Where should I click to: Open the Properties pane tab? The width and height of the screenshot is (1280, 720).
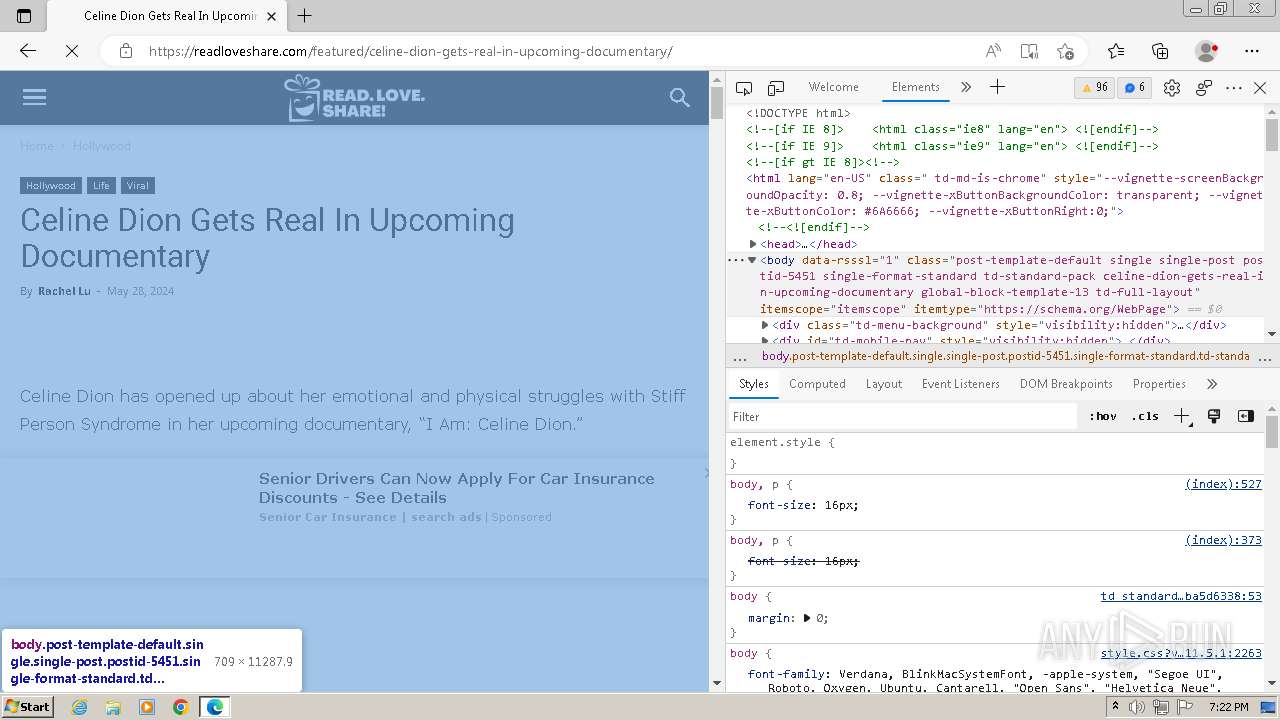pyautogui.click(x=1159, y=384)
